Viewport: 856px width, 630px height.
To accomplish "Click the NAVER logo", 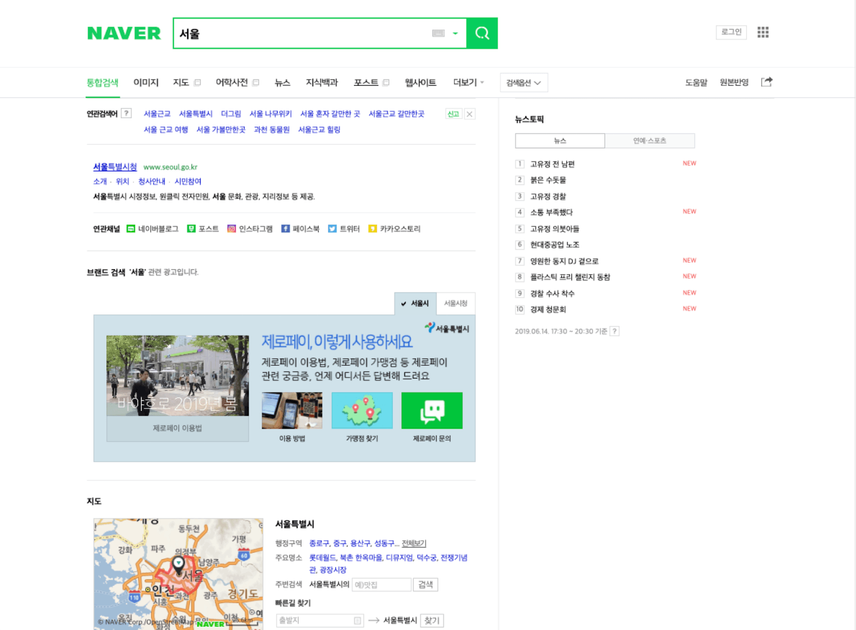I will point(124,33).
